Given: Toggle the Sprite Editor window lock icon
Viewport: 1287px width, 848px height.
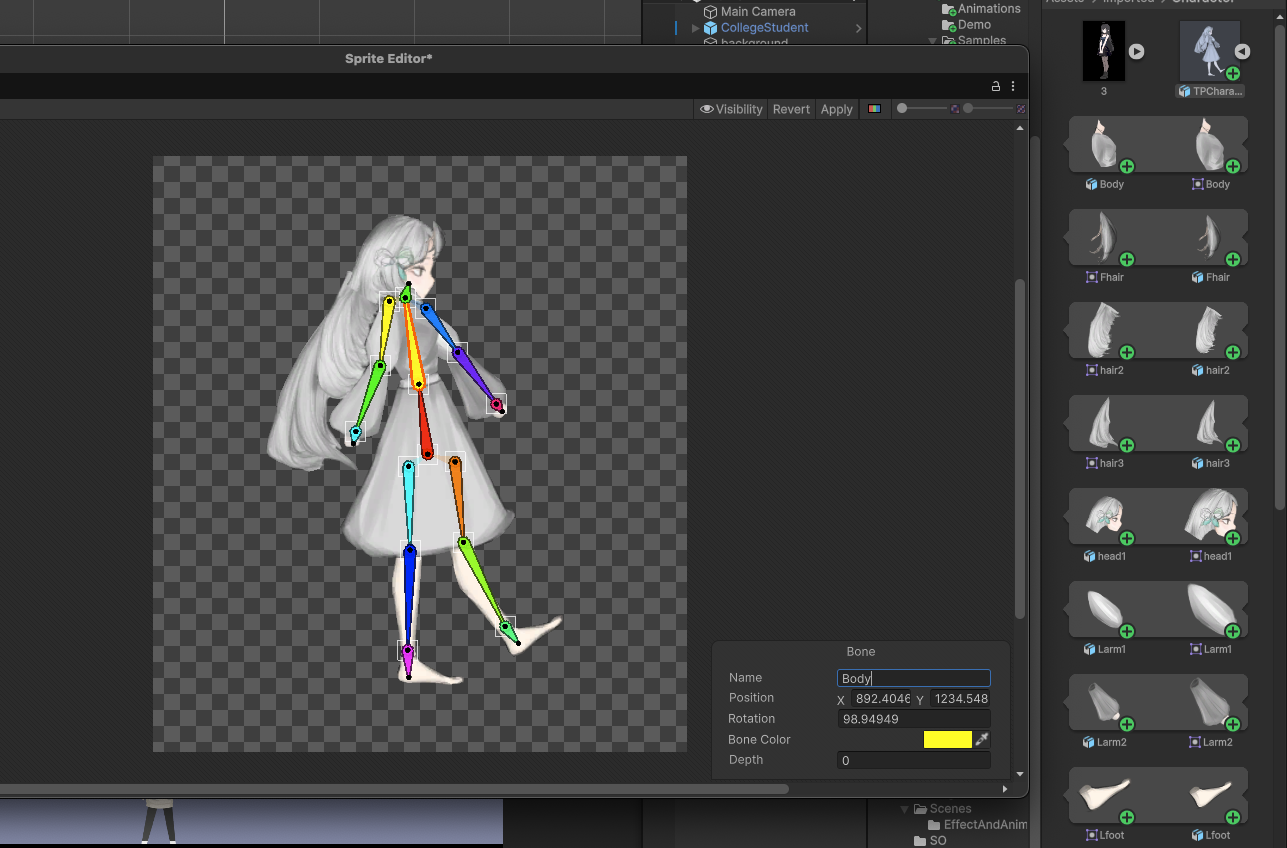Looking at the screenshot, I should [996, 86].
